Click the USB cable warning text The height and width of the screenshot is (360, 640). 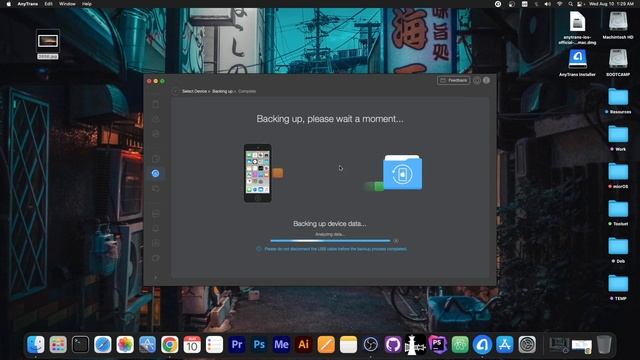[x=336, y=249]
